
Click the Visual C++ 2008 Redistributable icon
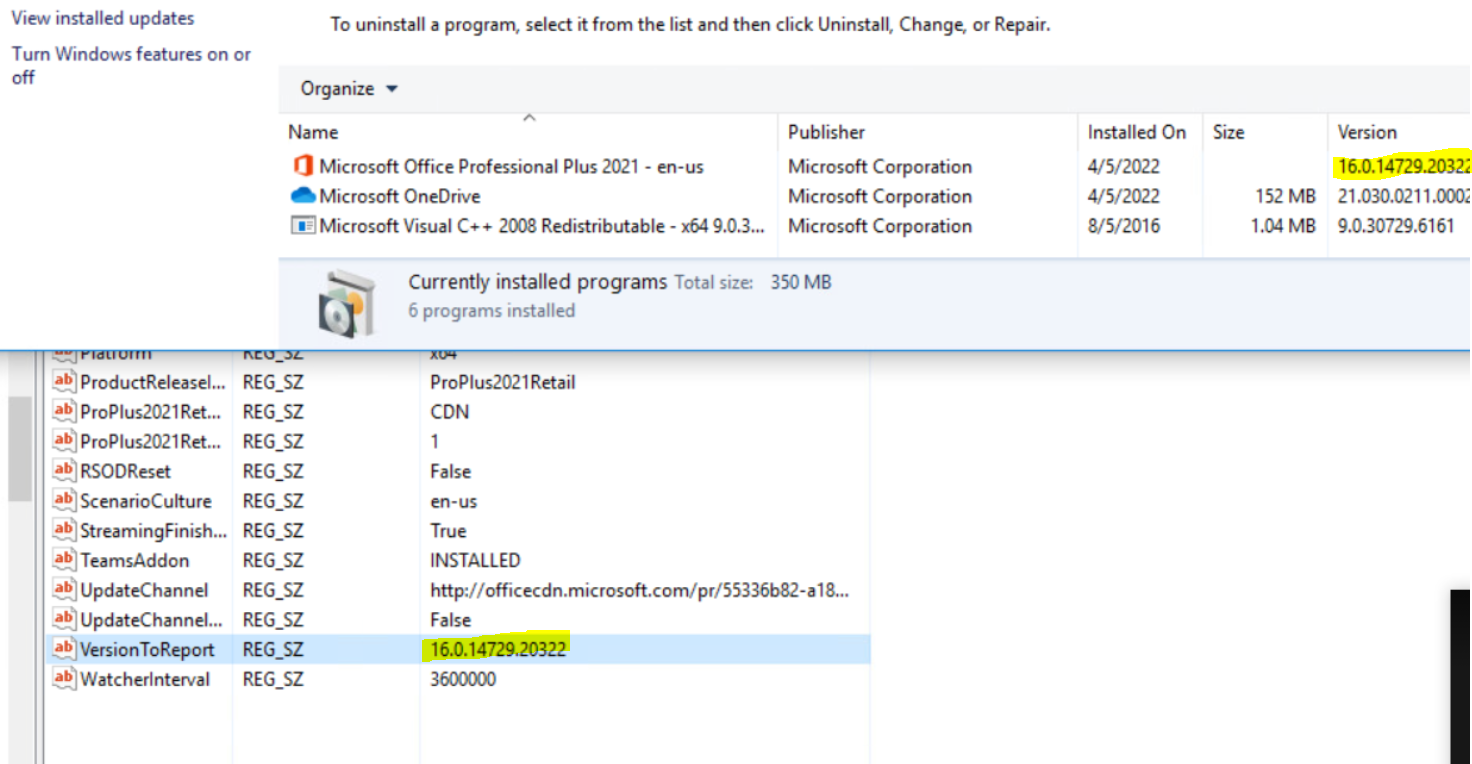coord(303,226)
